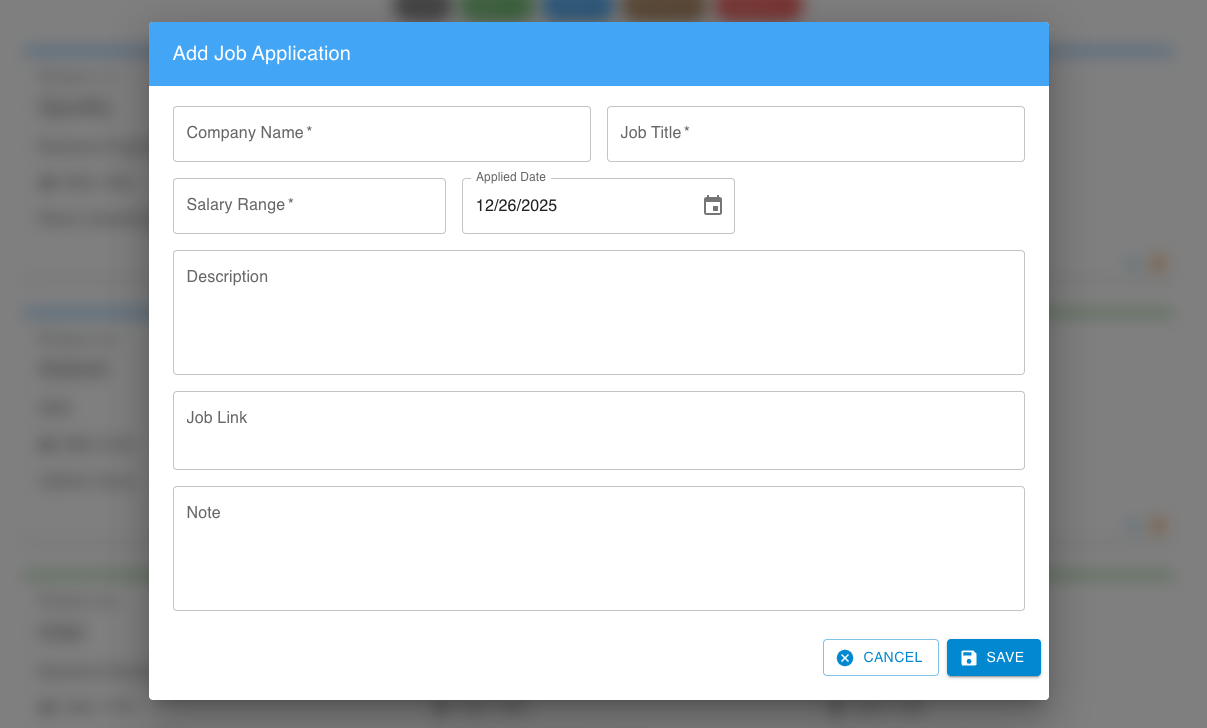
Task: Click the Add Job Application dialog title
Action: [261, 54]
